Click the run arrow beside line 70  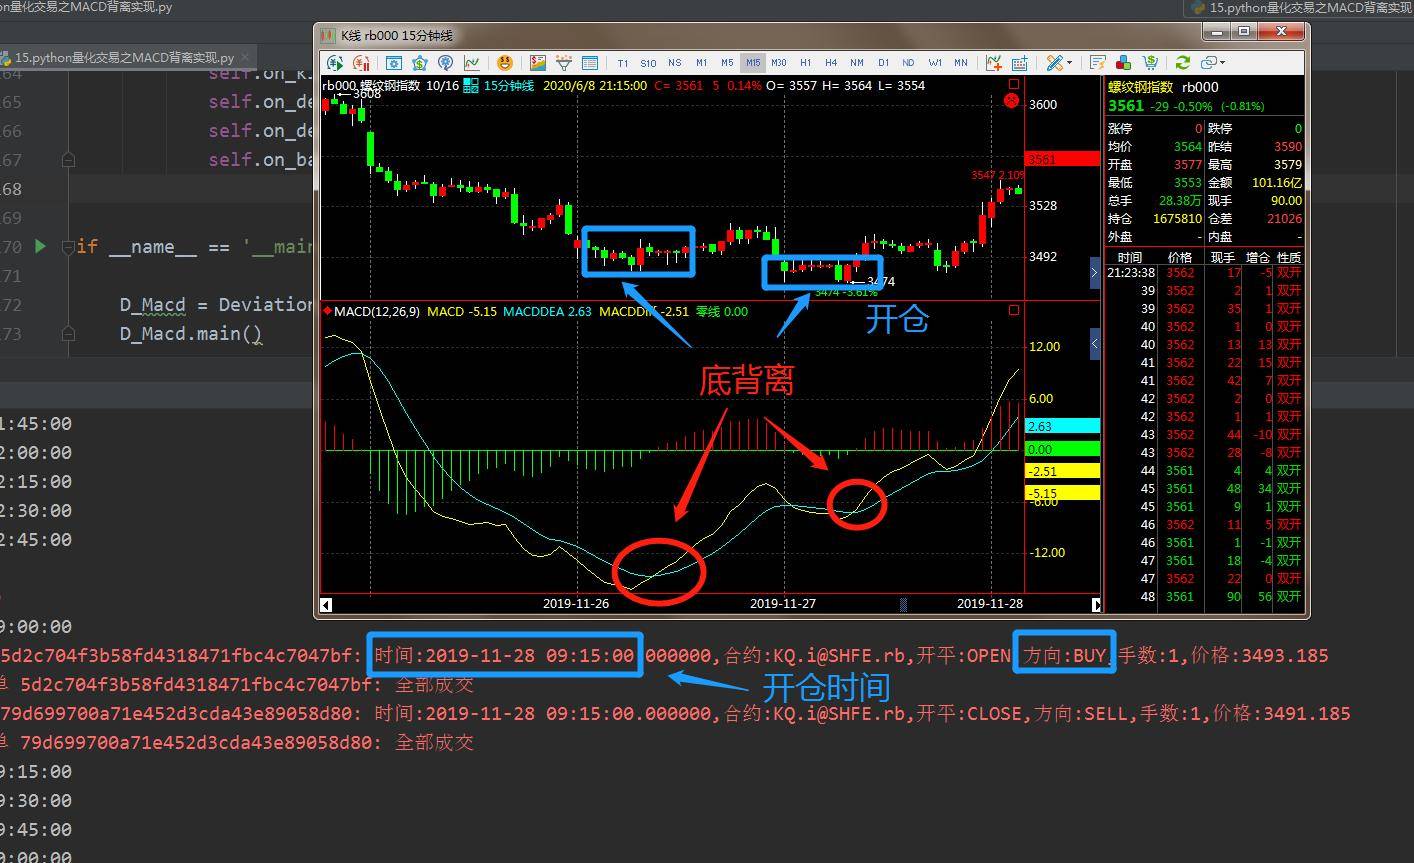tap(40, 246)
